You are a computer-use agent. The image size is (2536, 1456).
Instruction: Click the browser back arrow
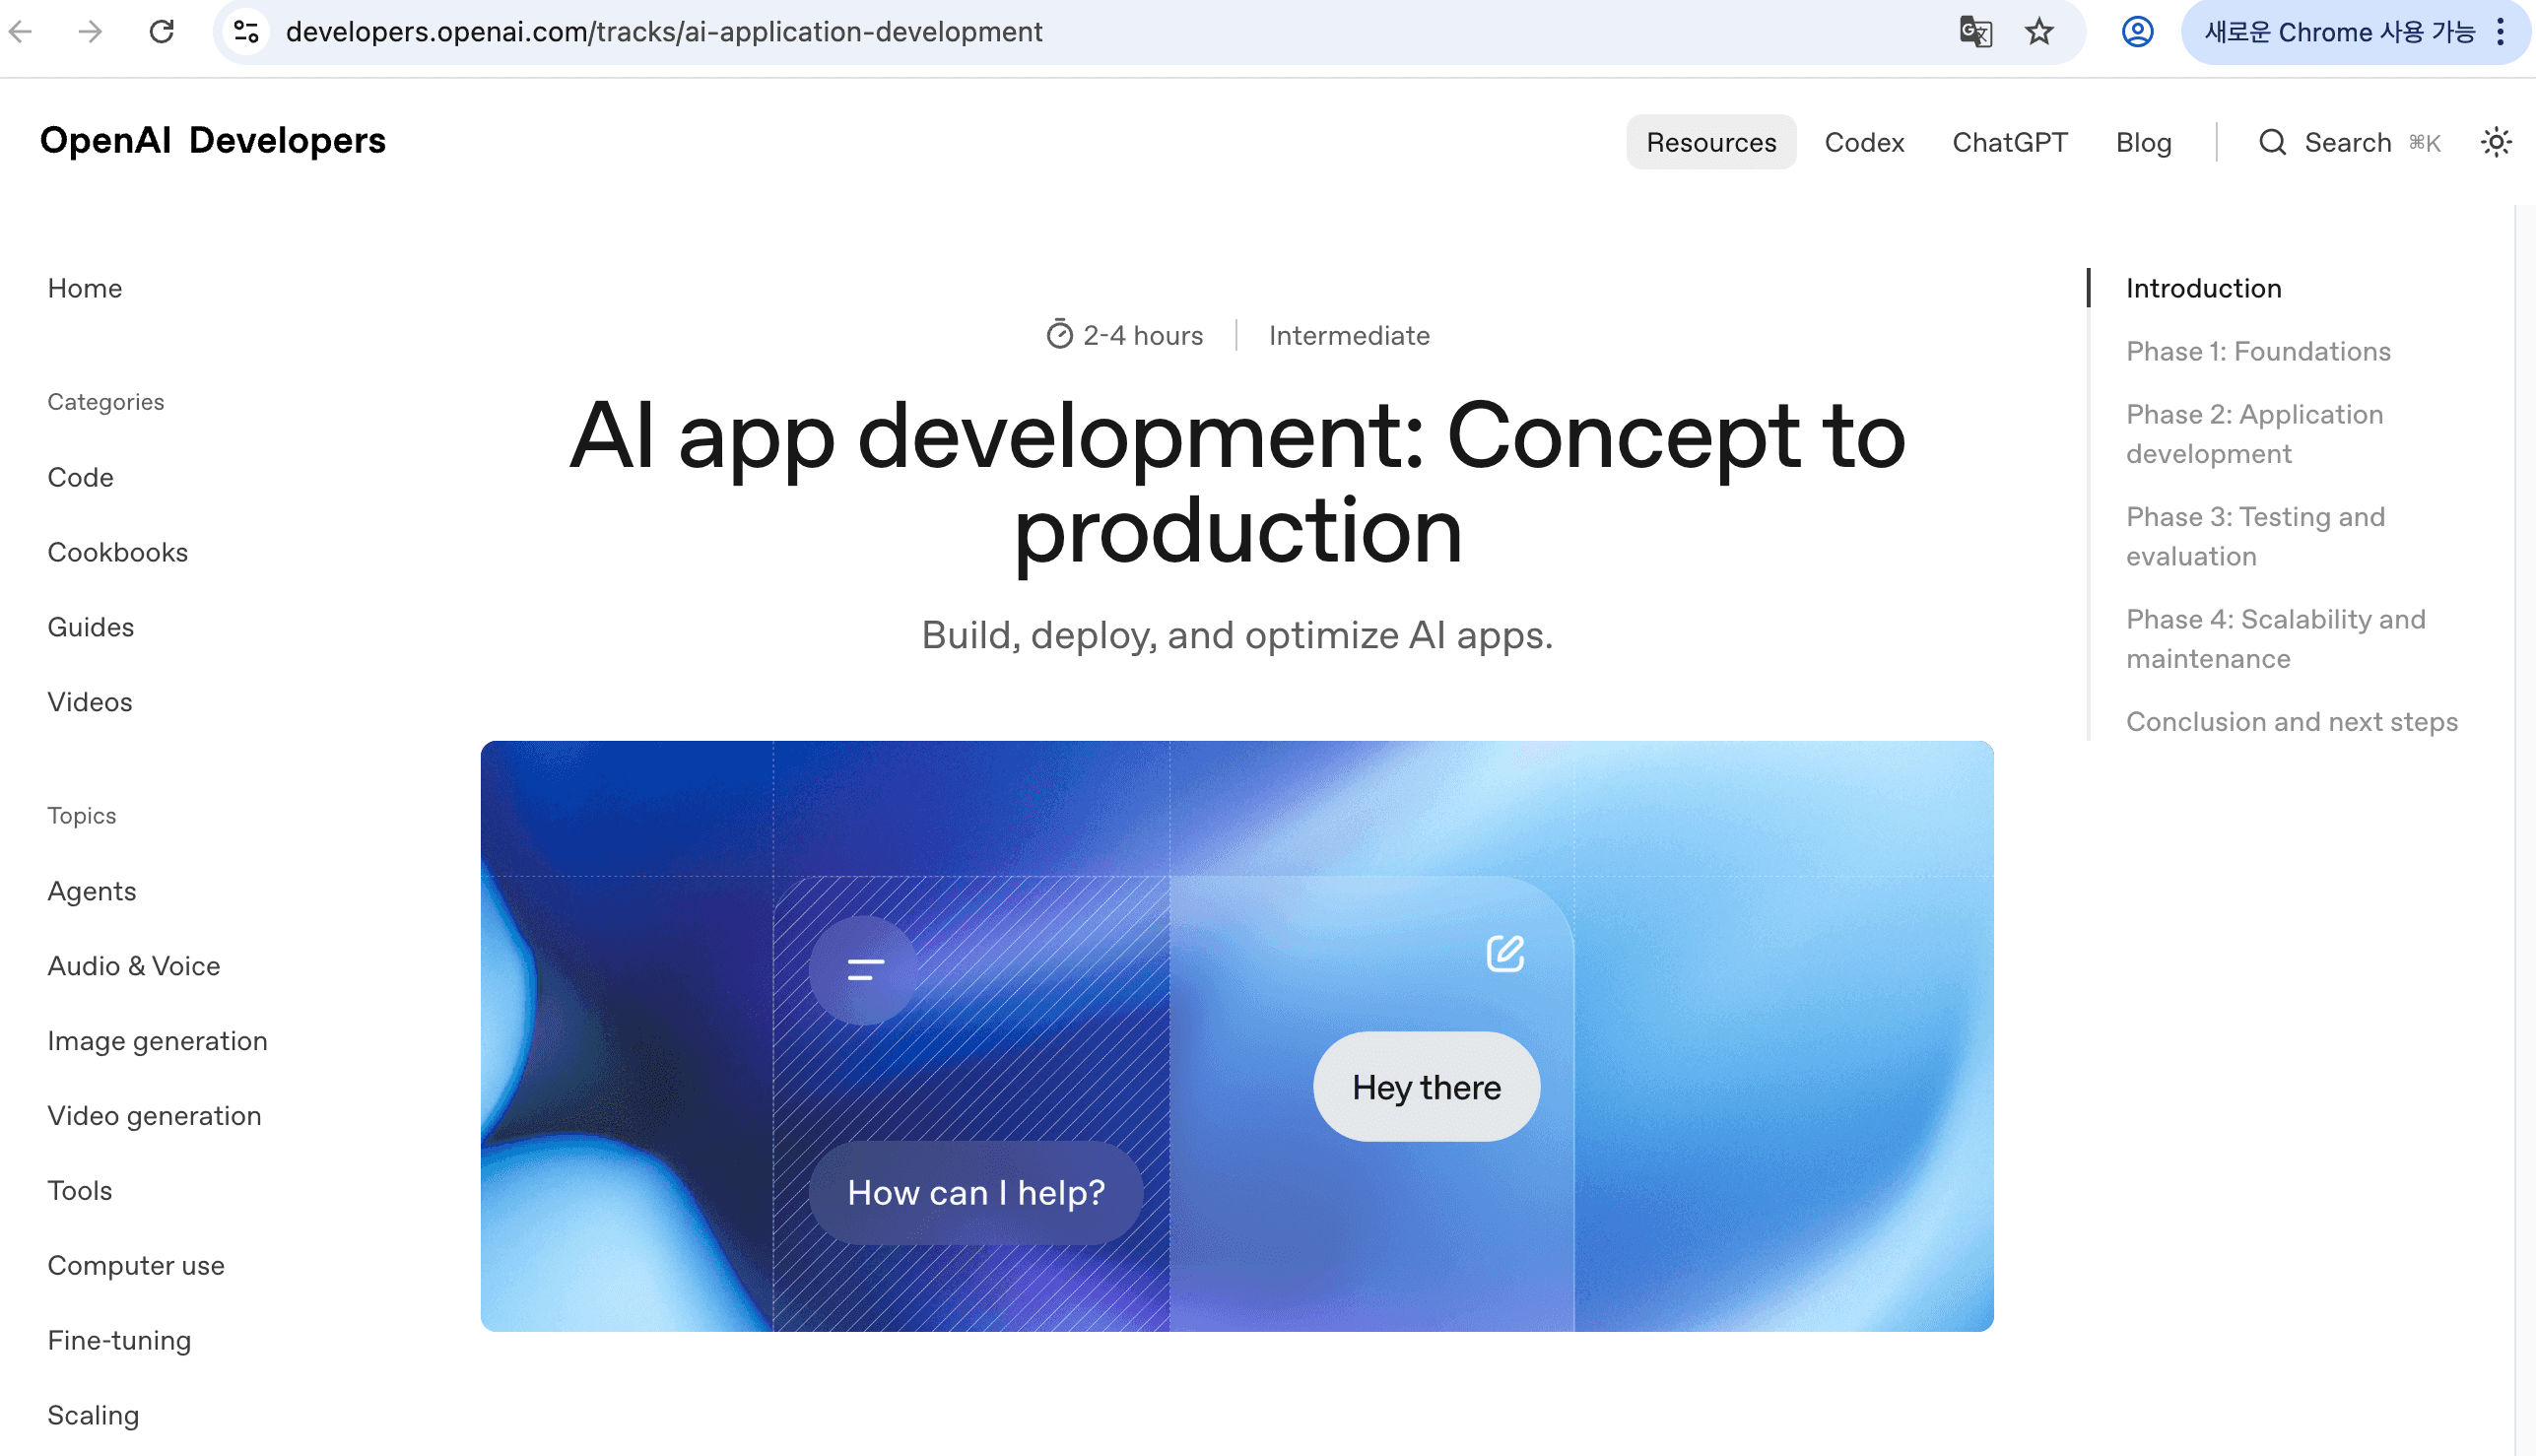pyautogui.click(x=21, y=32)
